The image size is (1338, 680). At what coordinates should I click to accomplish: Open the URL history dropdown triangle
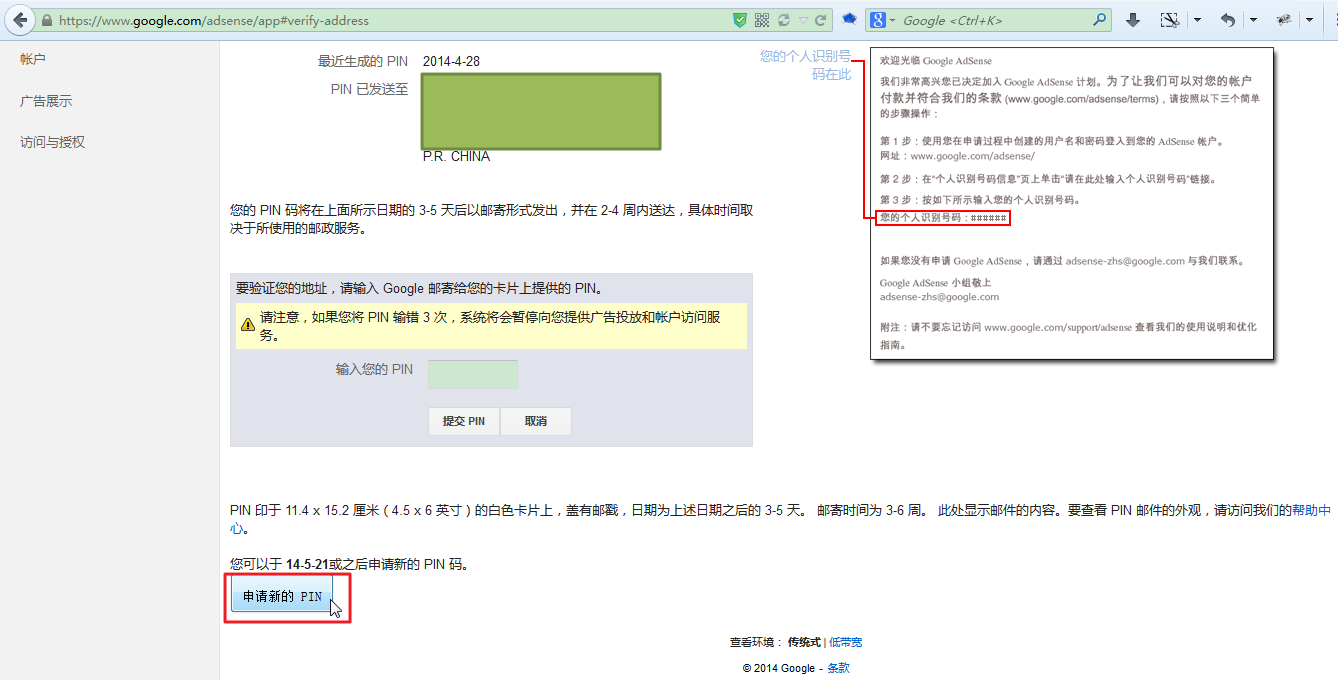click(x=803, y=20)
